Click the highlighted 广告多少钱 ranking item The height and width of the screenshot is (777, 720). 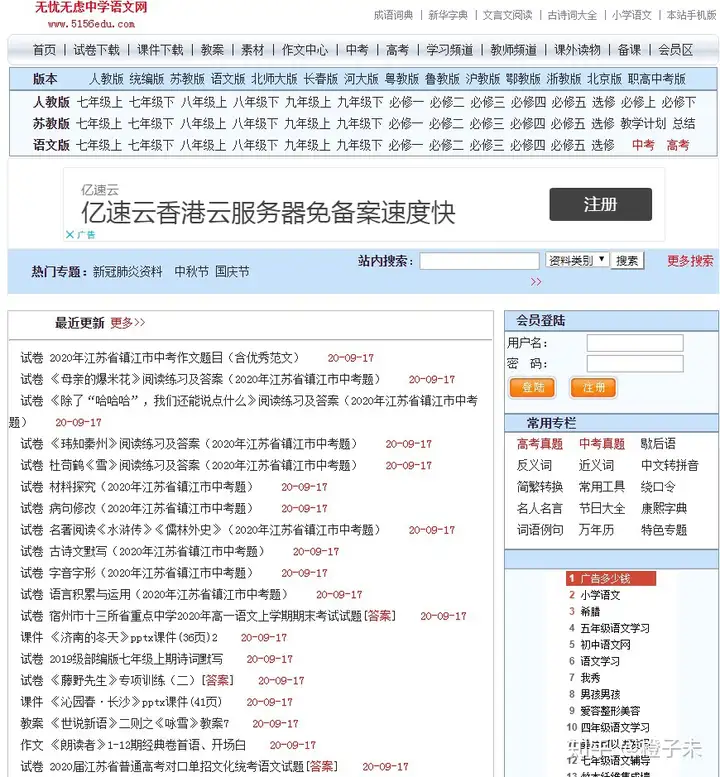(x=610, y=578)
